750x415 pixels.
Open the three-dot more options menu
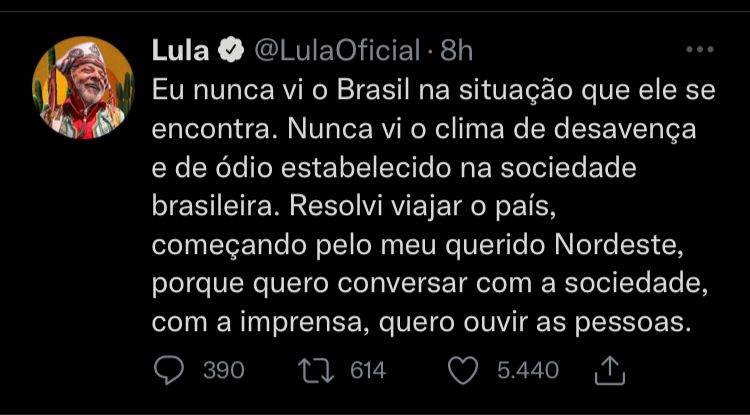click(x=699, y=49)
